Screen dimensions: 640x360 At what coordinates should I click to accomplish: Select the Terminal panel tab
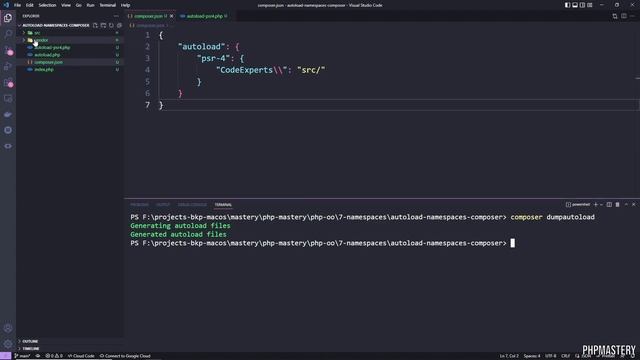[223, 204]
